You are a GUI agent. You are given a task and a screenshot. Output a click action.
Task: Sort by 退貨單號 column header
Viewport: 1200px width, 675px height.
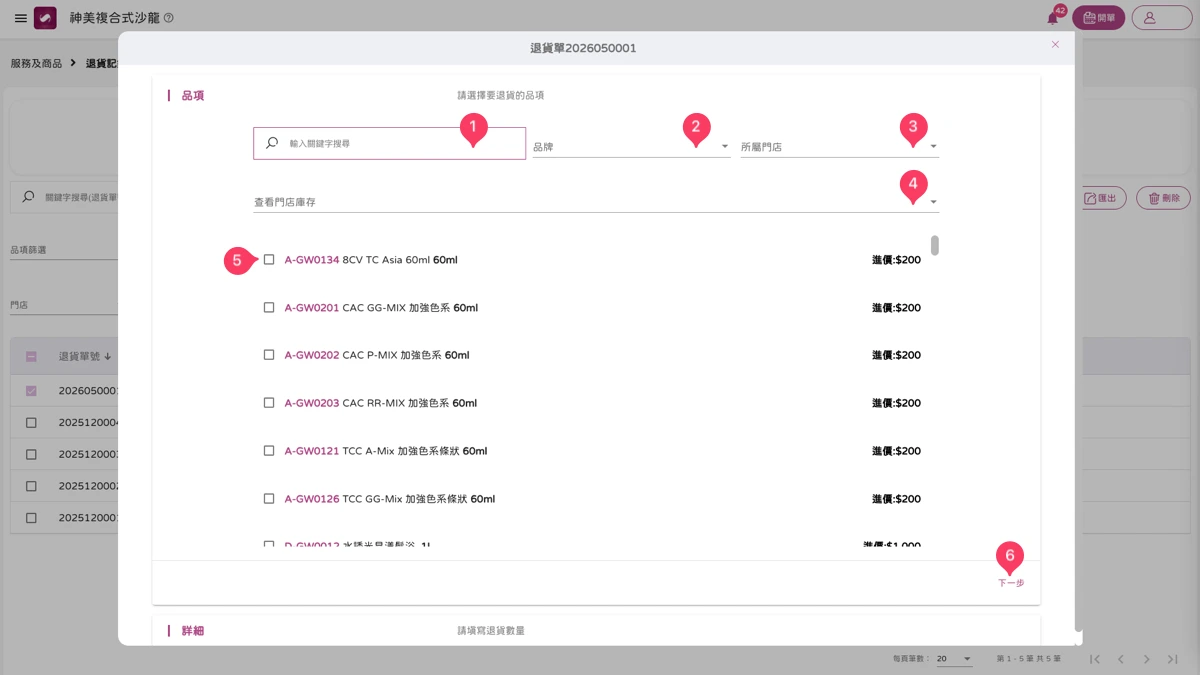pos(85,356)
